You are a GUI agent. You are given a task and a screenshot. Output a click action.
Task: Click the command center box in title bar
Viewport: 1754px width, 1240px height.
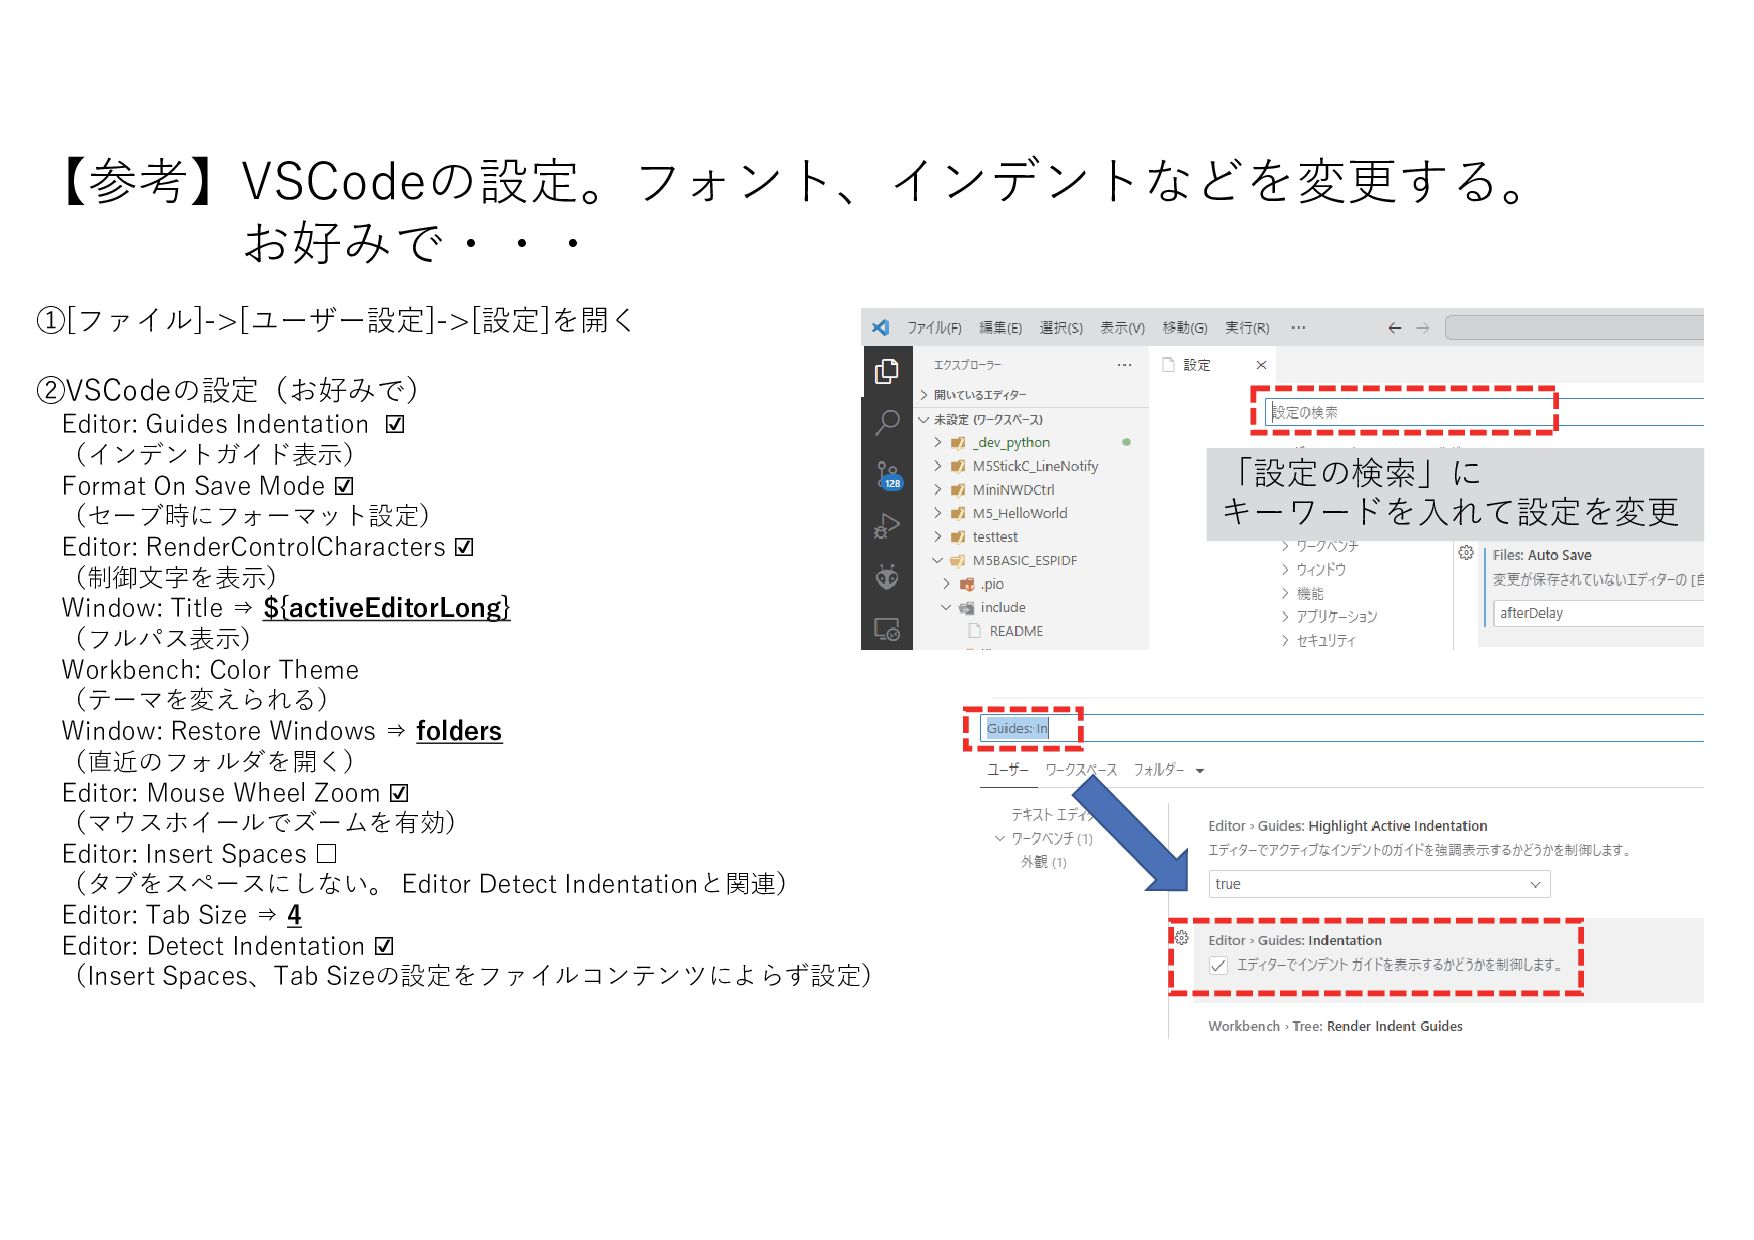[x=1574, y=327]
